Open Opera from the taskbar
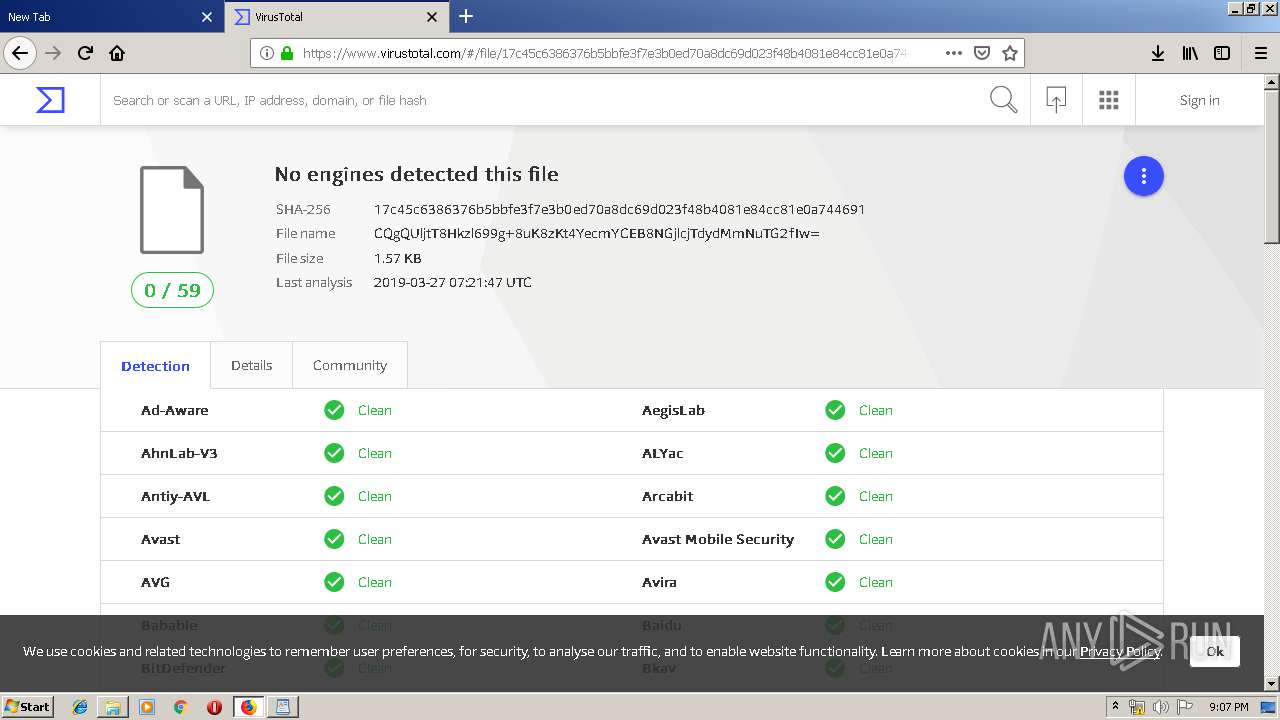Screen dimensions: 1280x720 click(214, 707)
